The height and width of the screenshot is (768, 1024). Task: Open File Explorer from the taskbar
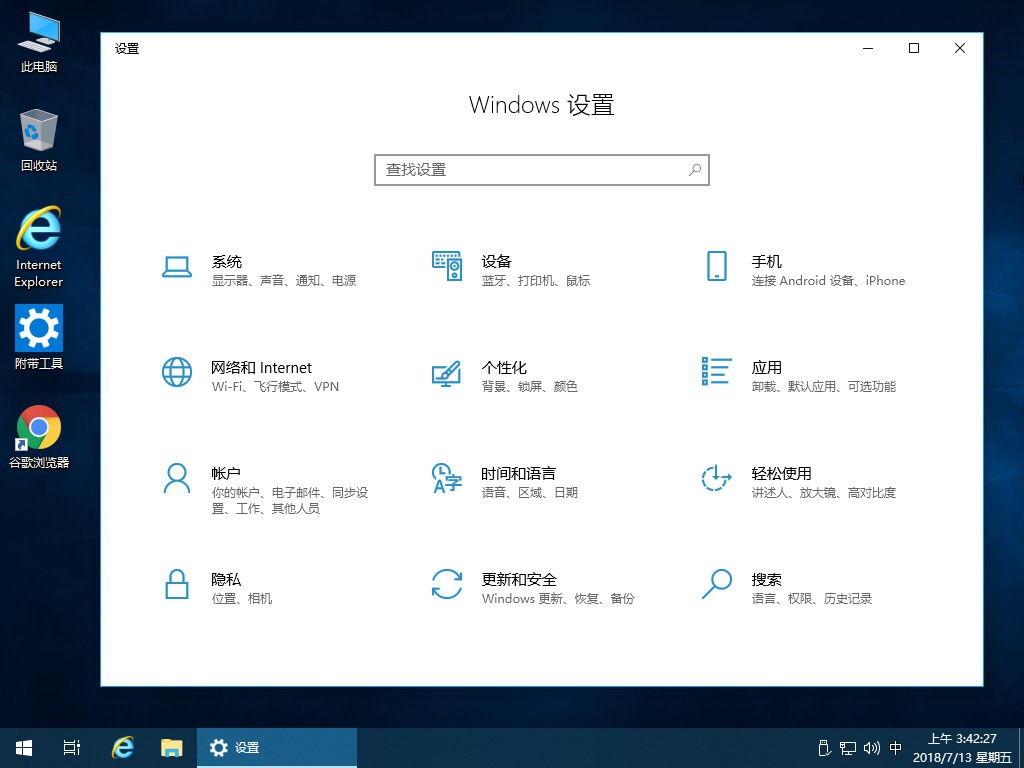tap(172, 748)
